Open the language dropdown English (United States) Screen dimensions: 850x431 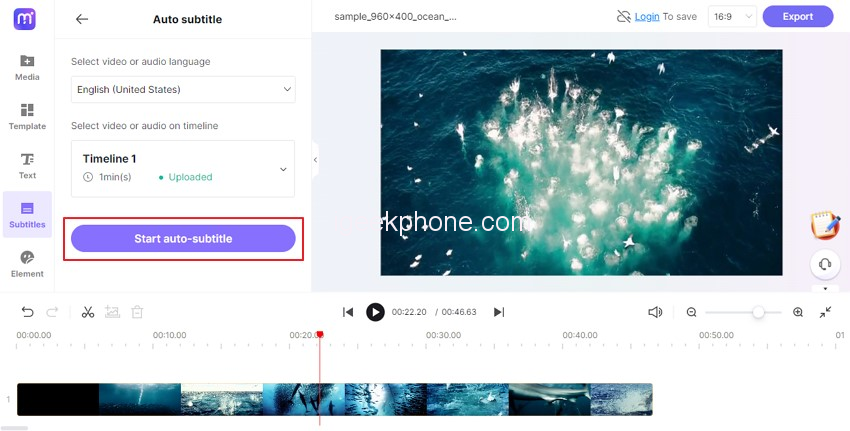[x=183, y=89]
